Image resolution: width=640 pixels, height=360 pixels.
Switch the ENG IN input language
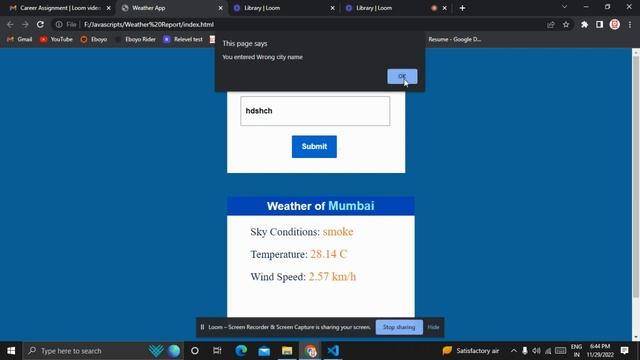click(x=576, y=351)
